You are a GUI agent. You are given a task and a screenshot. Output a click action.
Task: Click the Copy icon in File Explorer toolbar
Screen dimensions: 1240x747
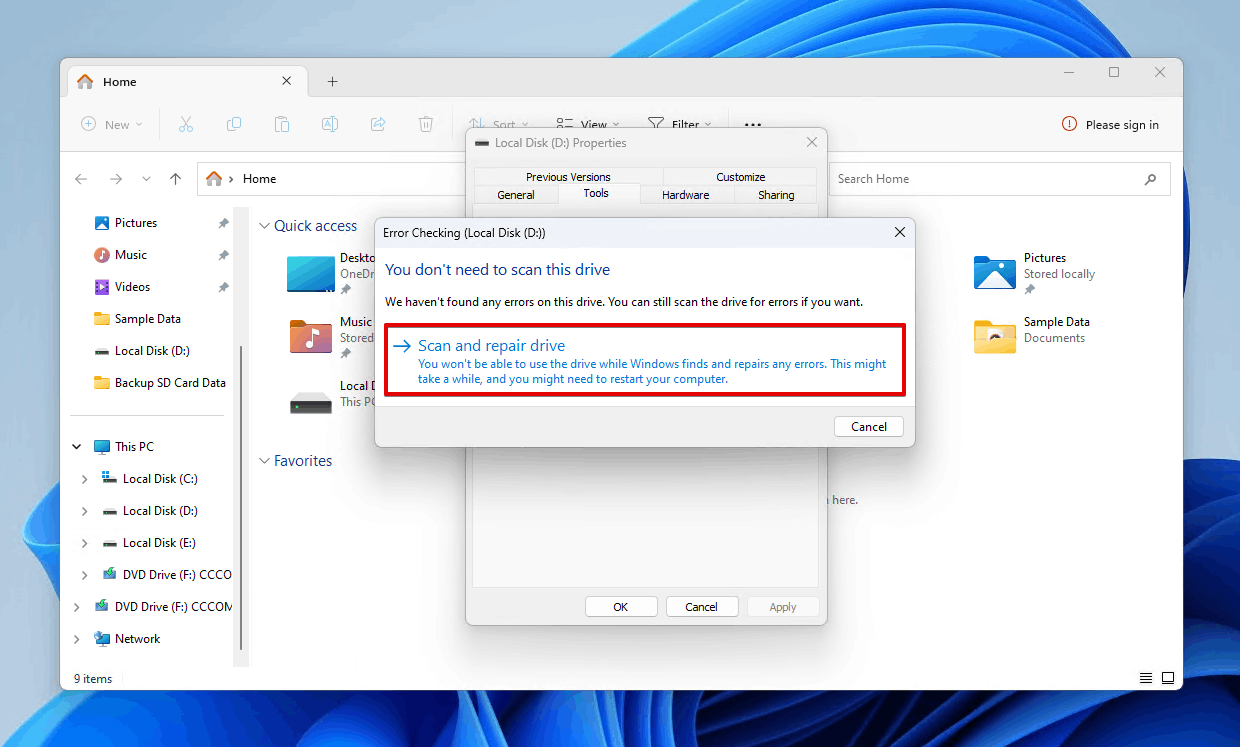tap(234, 124)
